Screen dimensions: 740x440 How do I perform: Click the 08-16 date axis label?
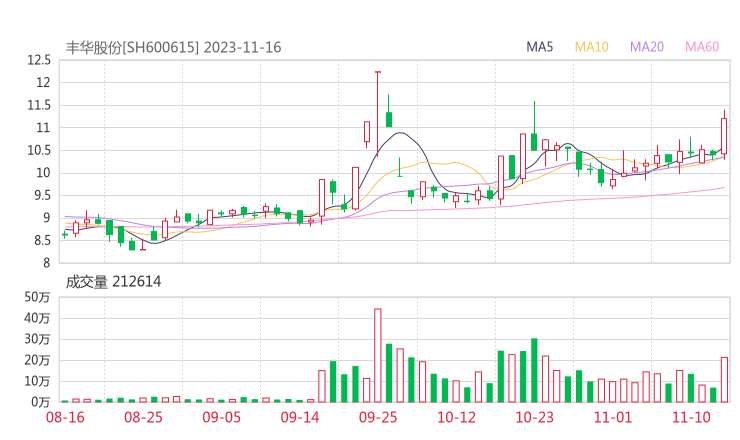click(x=65, y=417)
